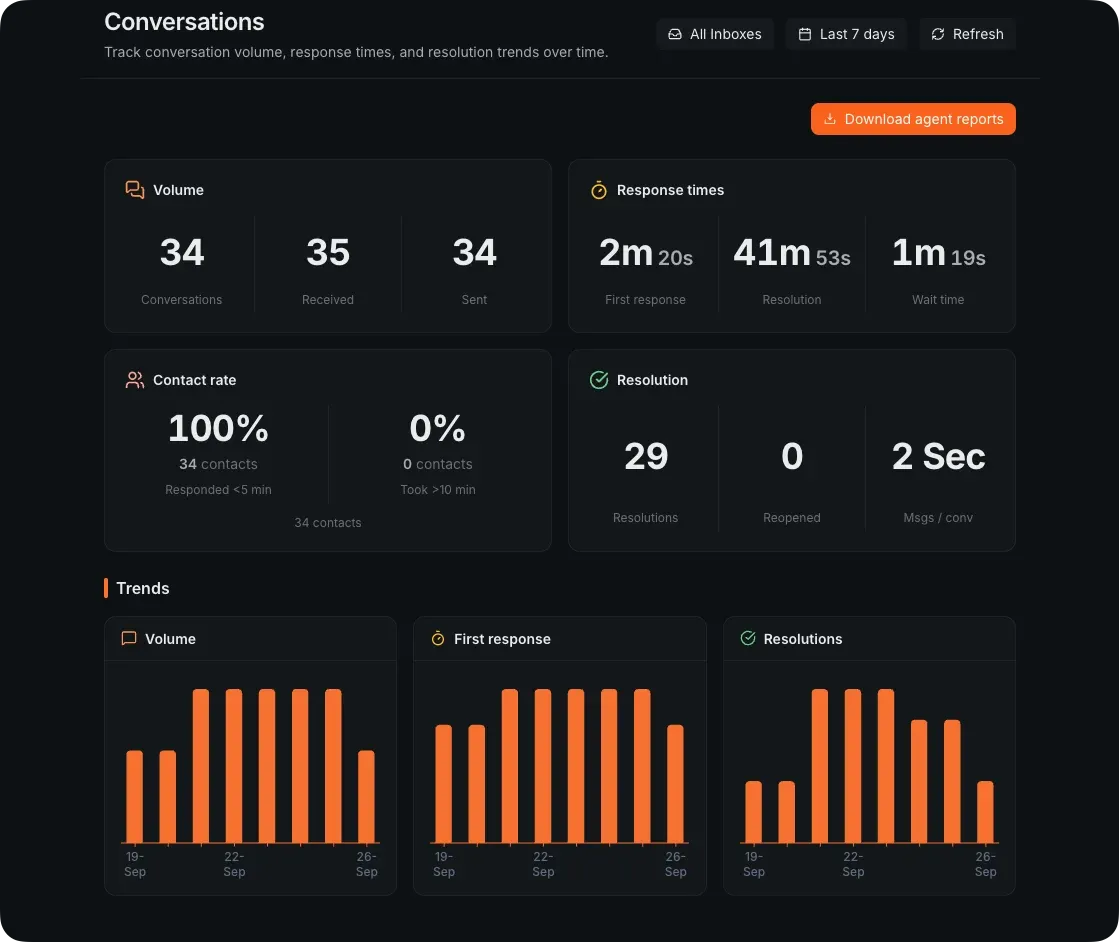Click the 41m 53s Resolution time
1119x942 pixels.
tap(792, 253)
